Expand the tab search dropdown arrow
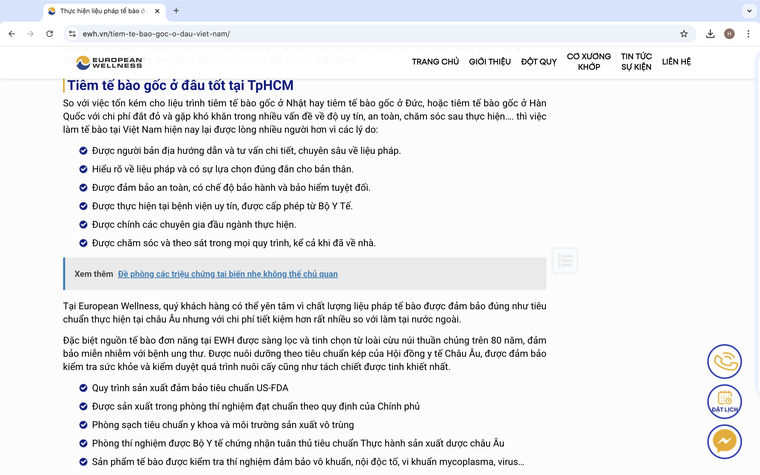Screen dimensions: 760x475 point(744,10)
